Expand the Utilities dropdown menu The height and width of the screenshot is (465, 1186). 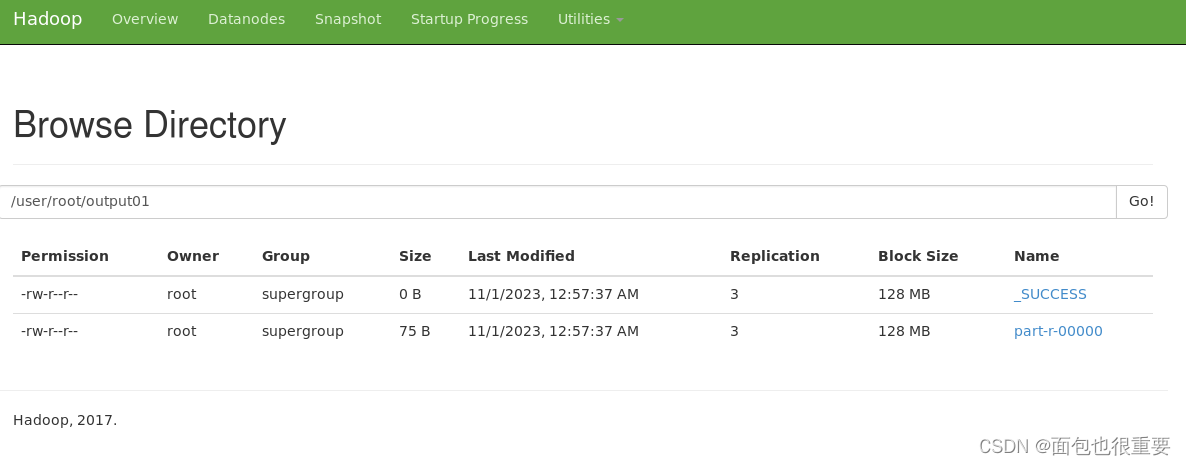pos(590,20)
